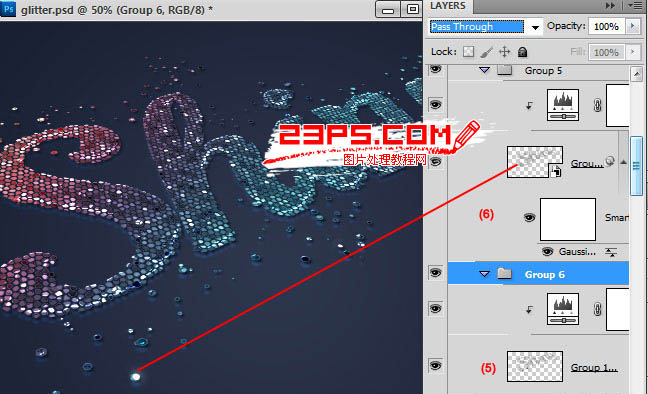Image resolution: width=648 pixels, height=394 pixels.
Task: Click the Photoshop document icon beside glitter.psd
Action: click(8, 9)
